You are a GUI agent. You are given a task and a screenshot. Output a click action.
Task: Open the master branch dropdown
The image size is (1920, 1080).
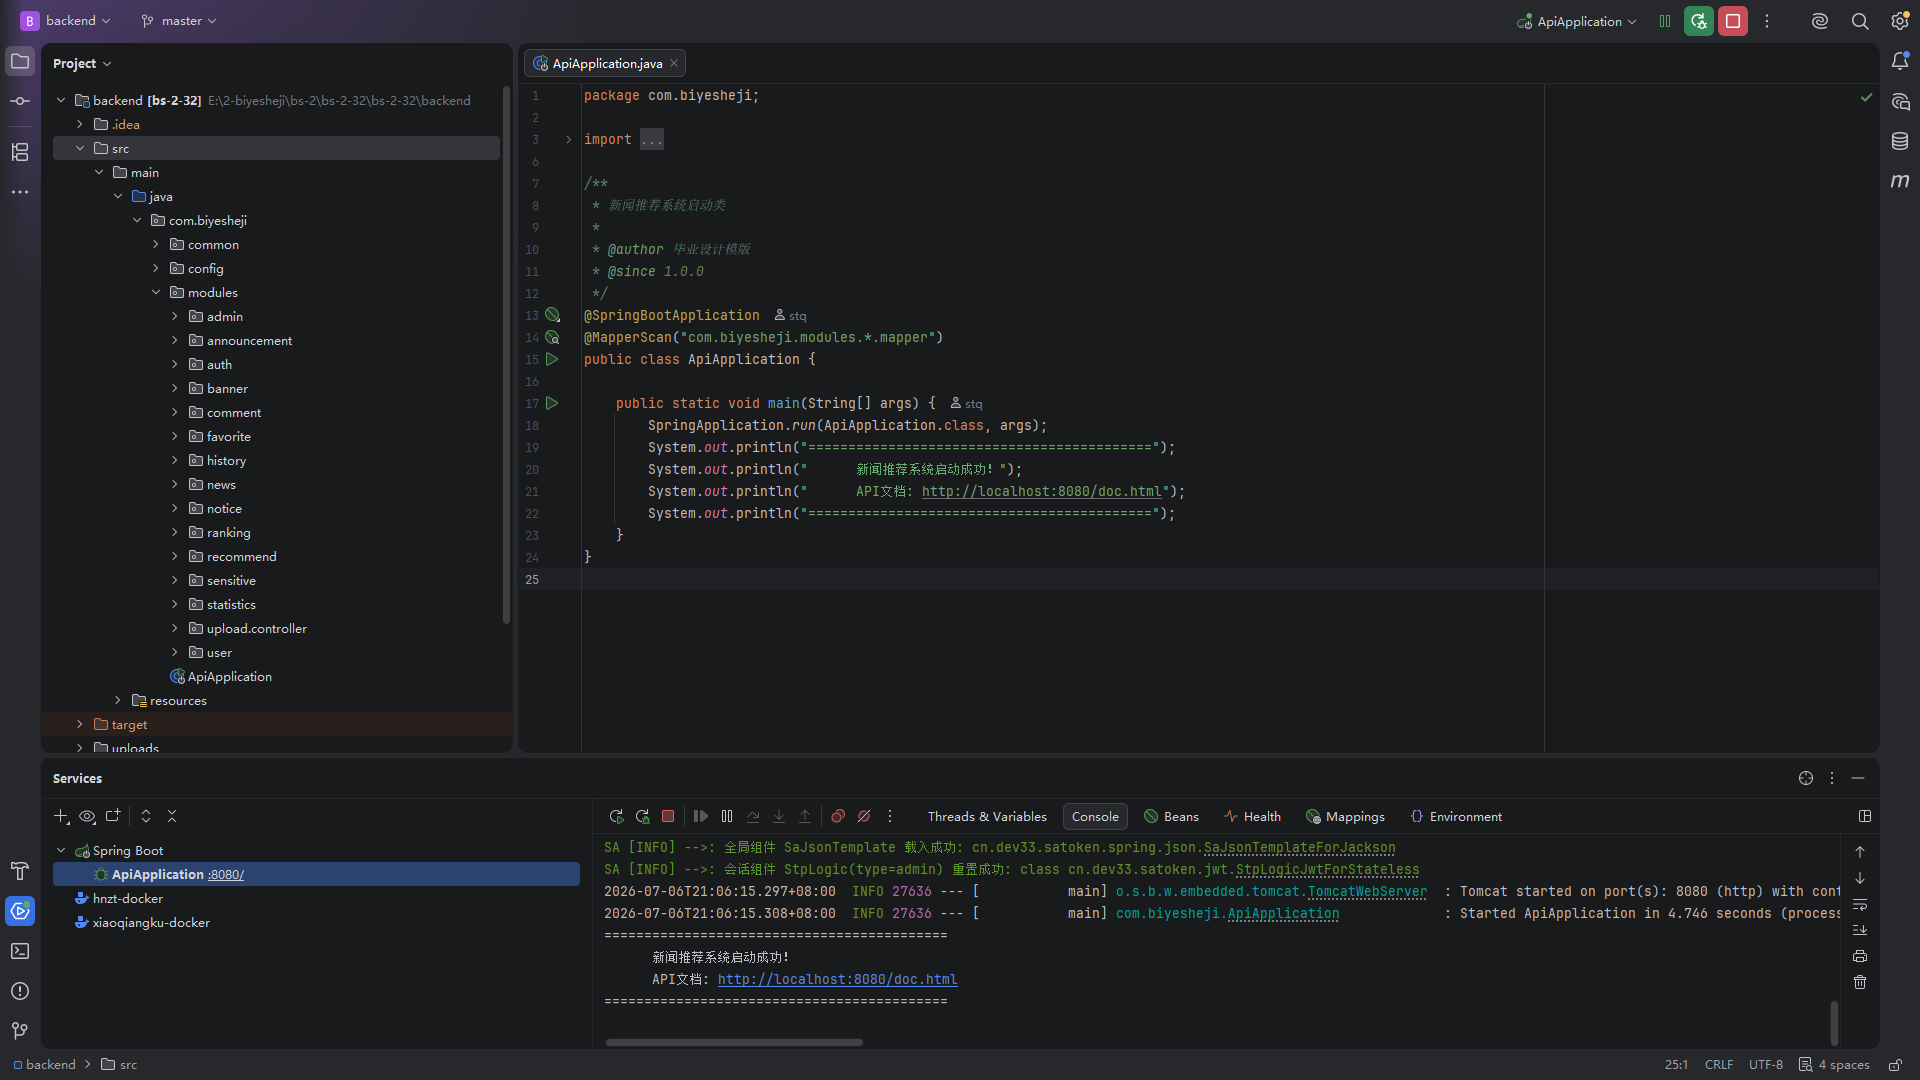[x=179, y=21]
